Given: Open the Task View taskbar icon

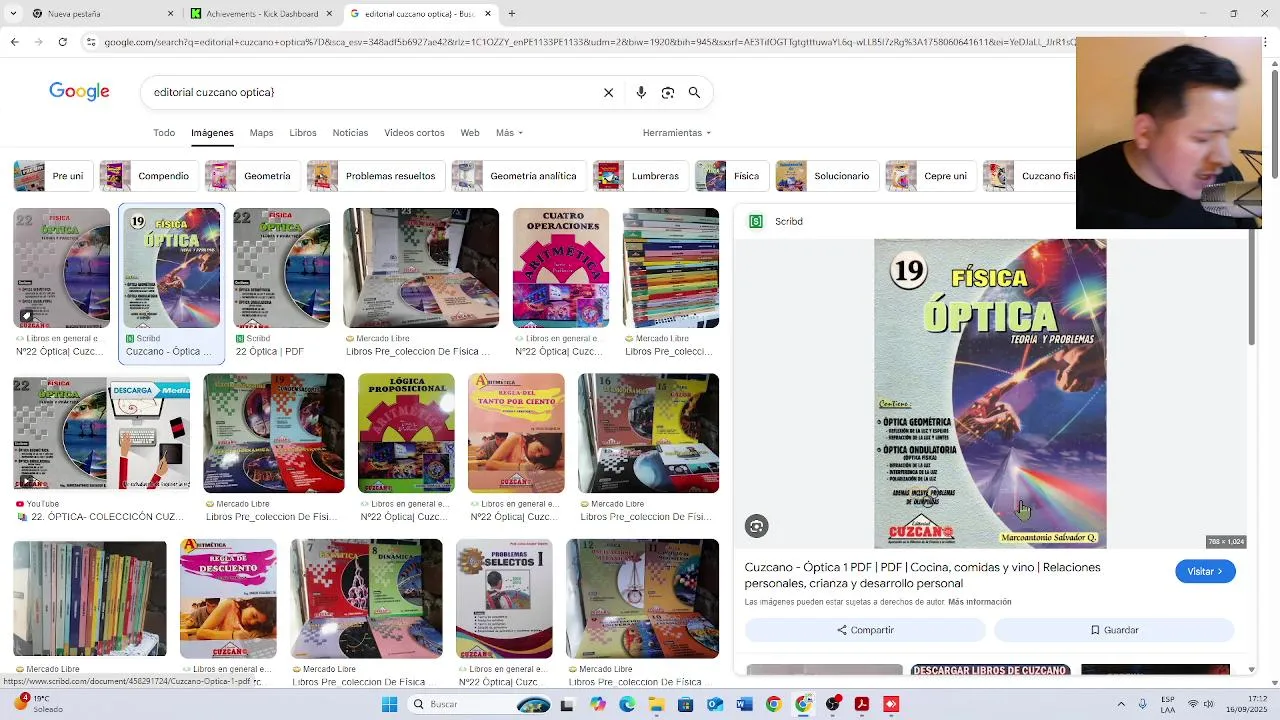Looking at the screenshot, I should pos(567,704).
